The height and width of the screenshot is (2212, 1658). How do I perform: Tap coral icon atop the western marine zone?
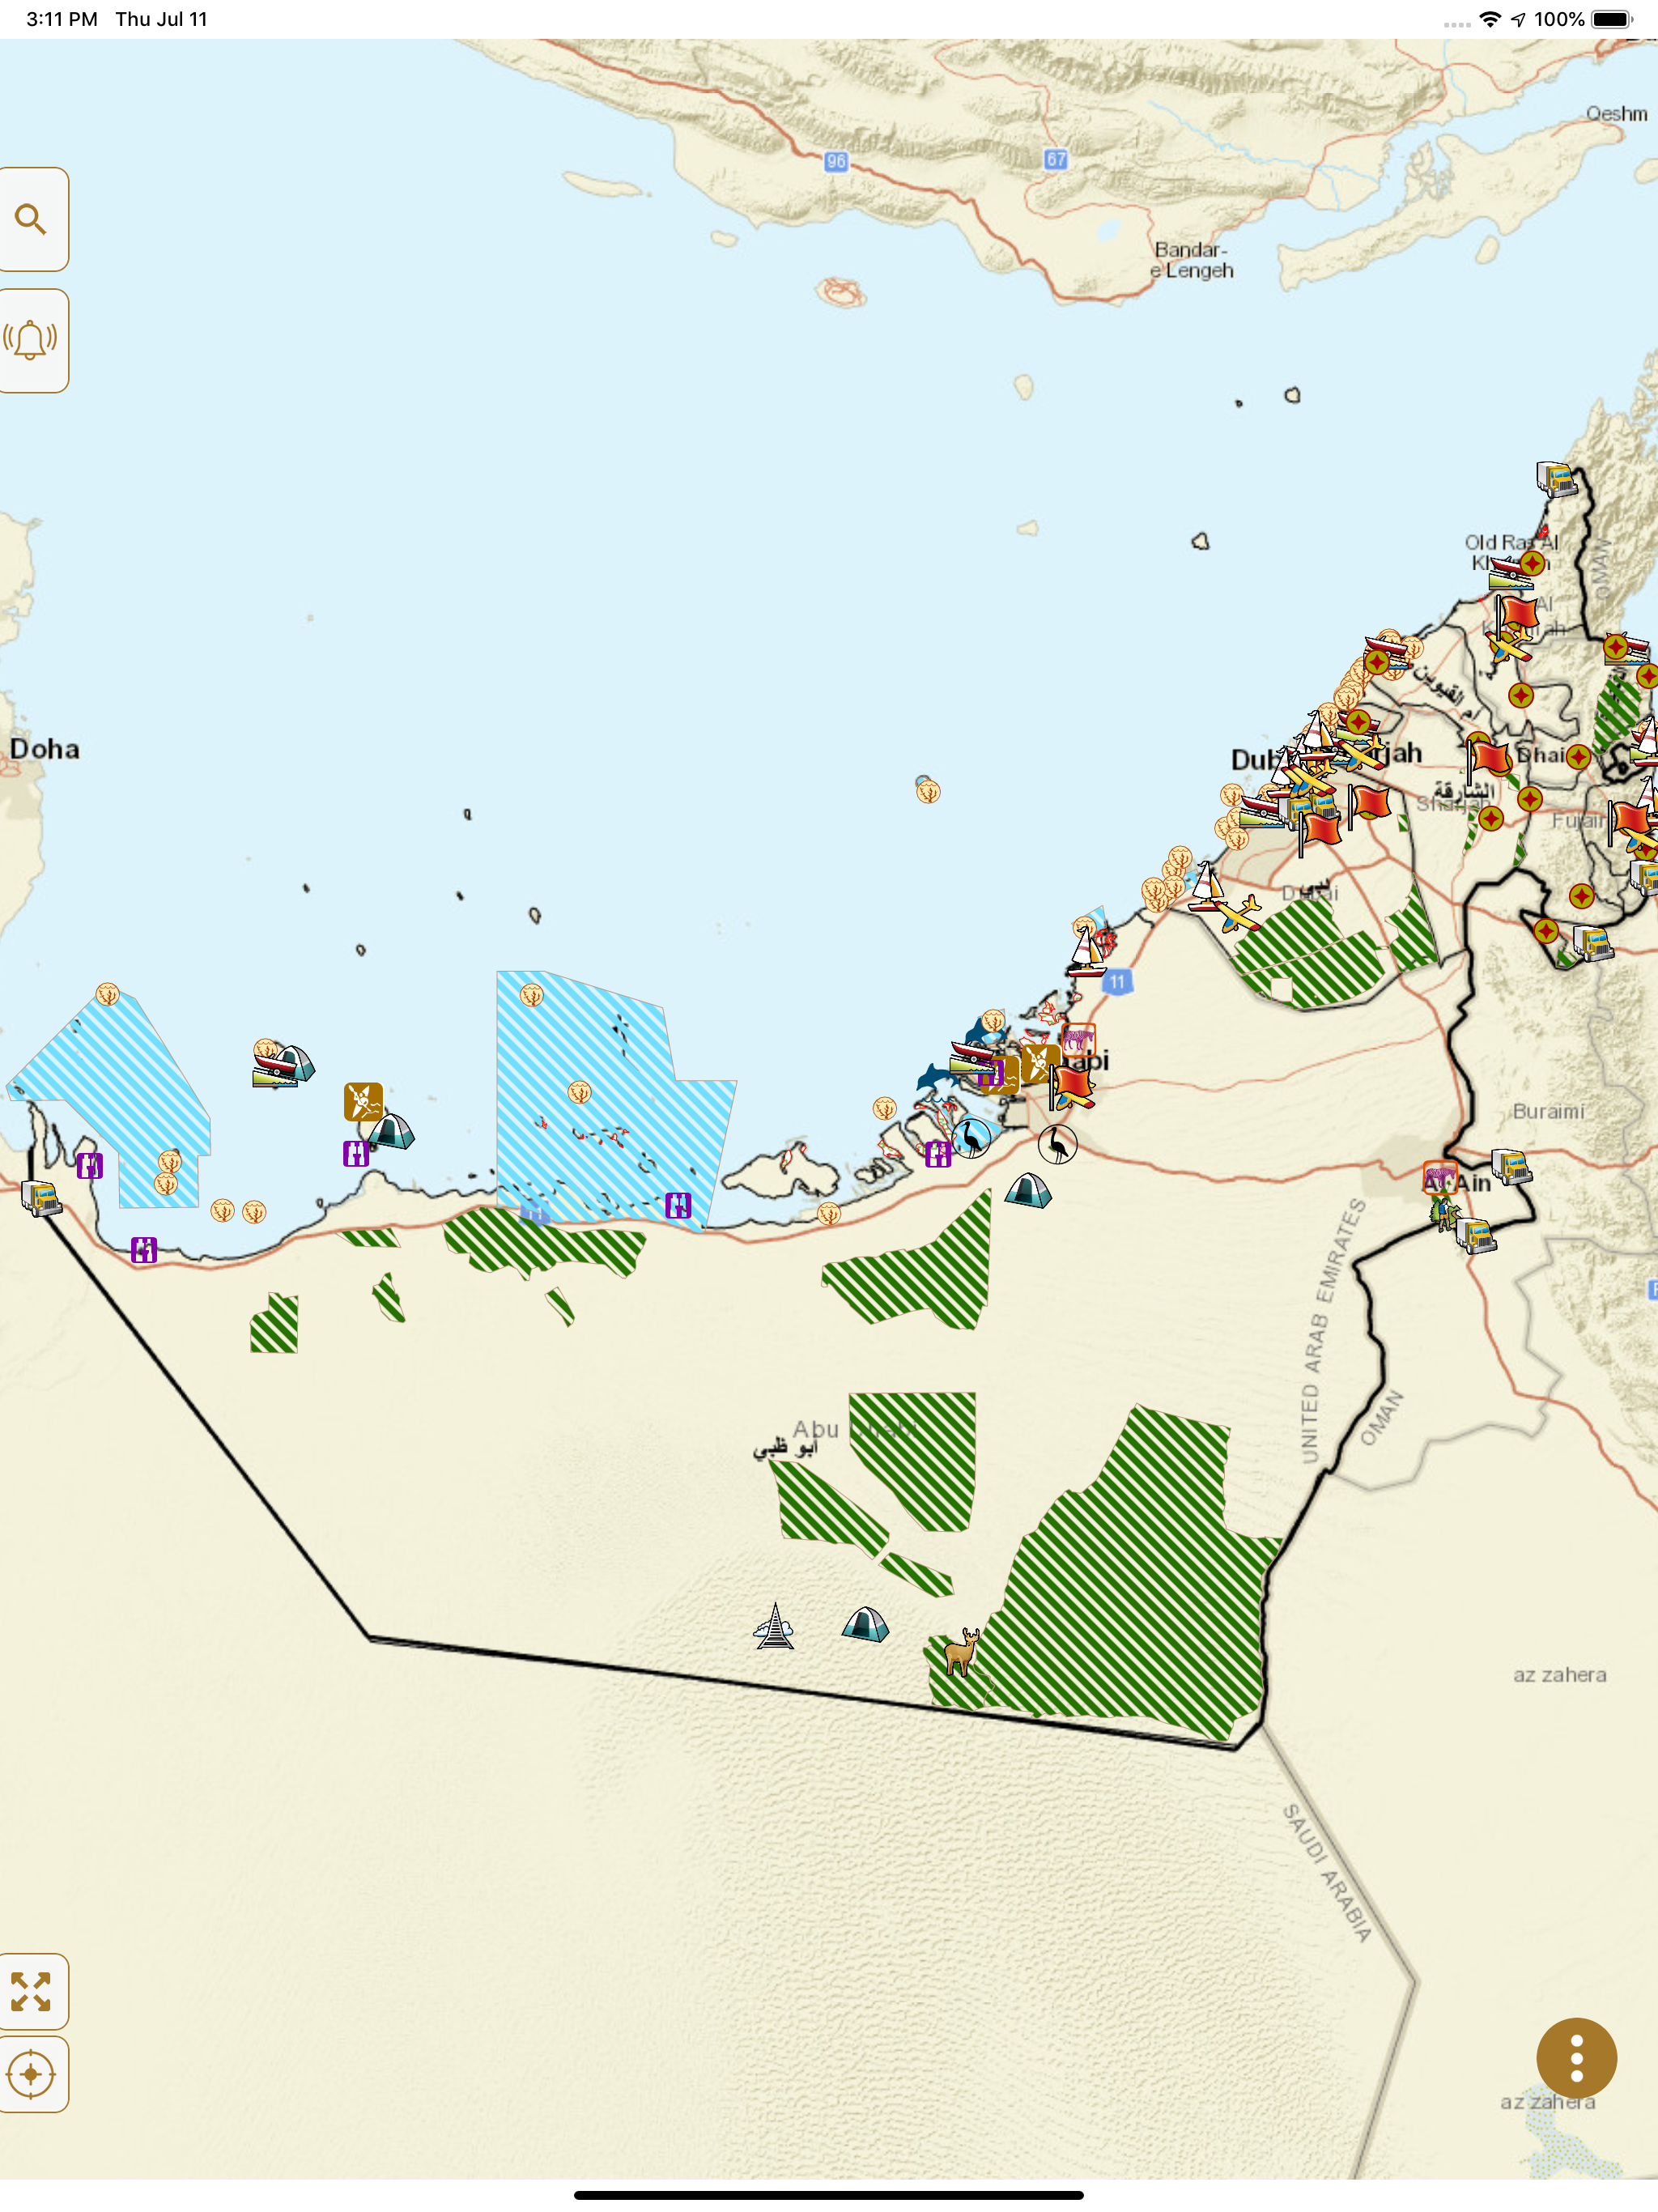108,994
